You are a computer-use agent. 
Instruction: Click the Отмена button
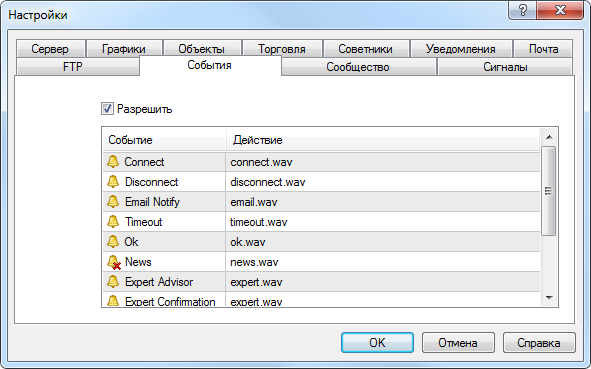(x=458, y=342)
